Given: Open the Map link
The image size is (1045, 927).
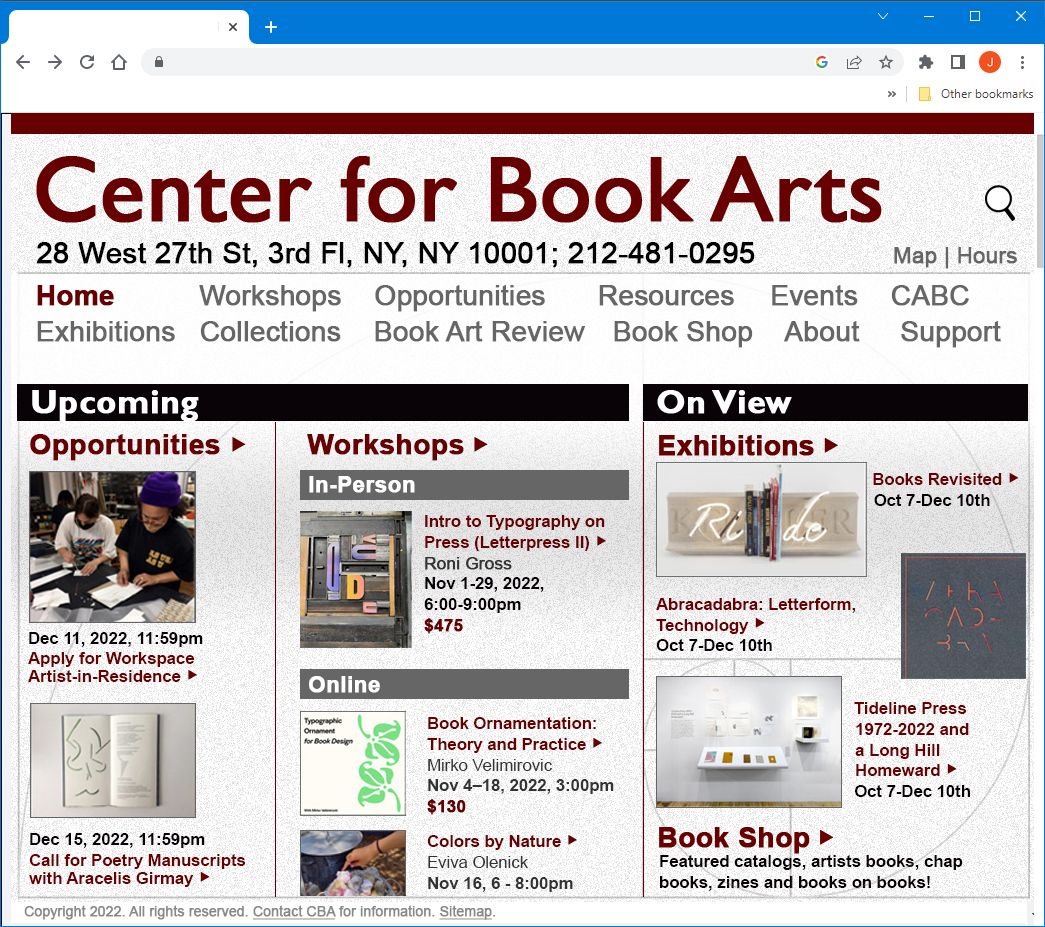Looking at the screenshot, I should point(914,256).
